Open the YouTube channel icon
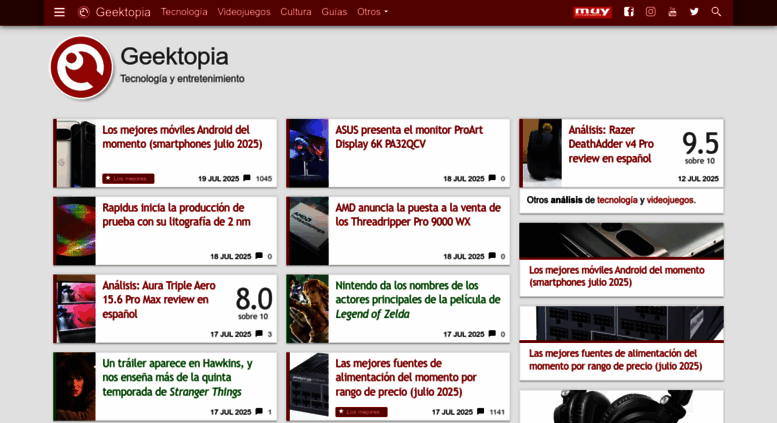The image size is (777, 423). (672, 12)
